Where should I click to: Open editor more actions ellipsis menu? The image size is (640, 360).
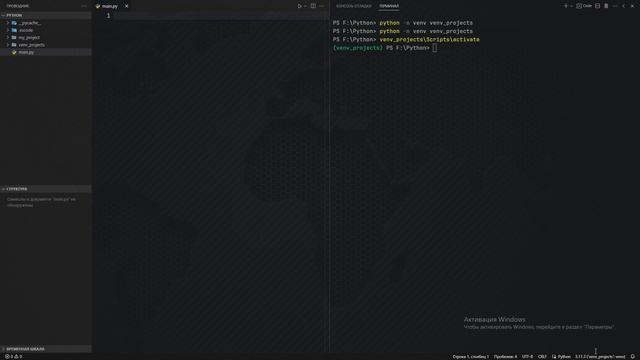322,6
